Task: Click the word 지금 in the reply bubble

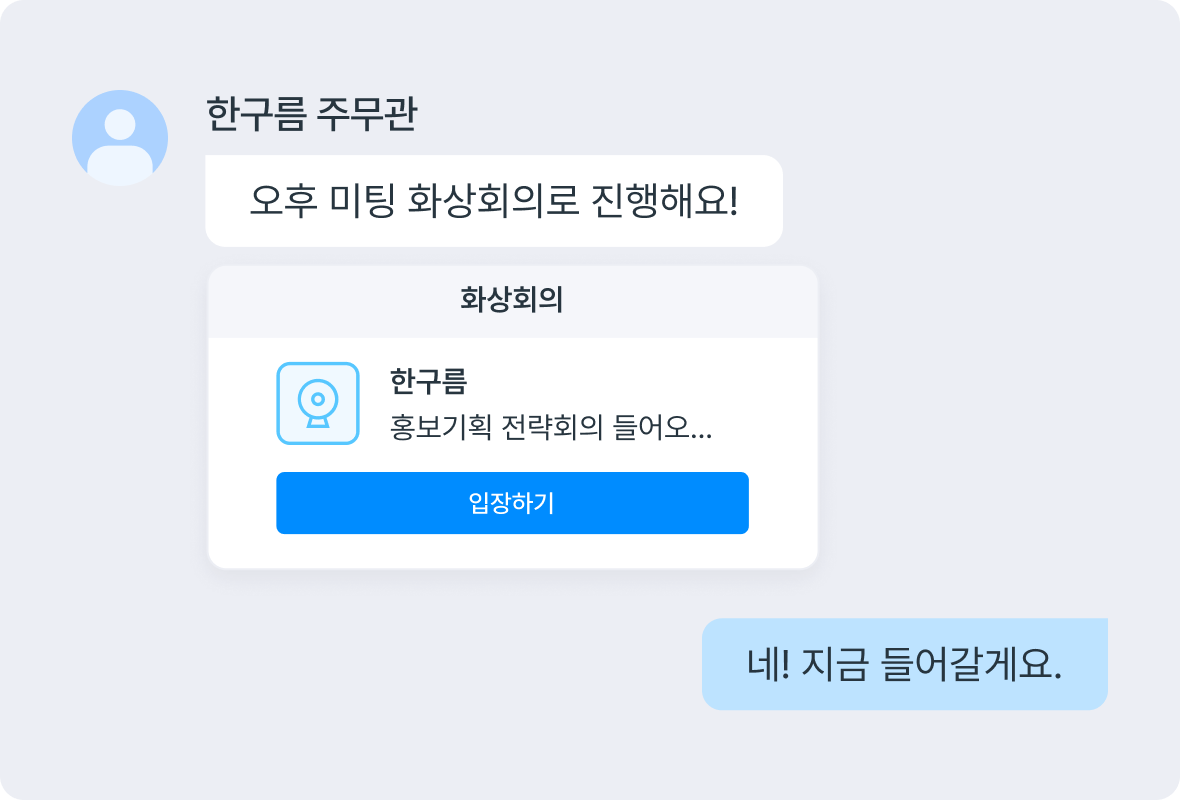Action: pyautogui.click(x=835, y=665)
